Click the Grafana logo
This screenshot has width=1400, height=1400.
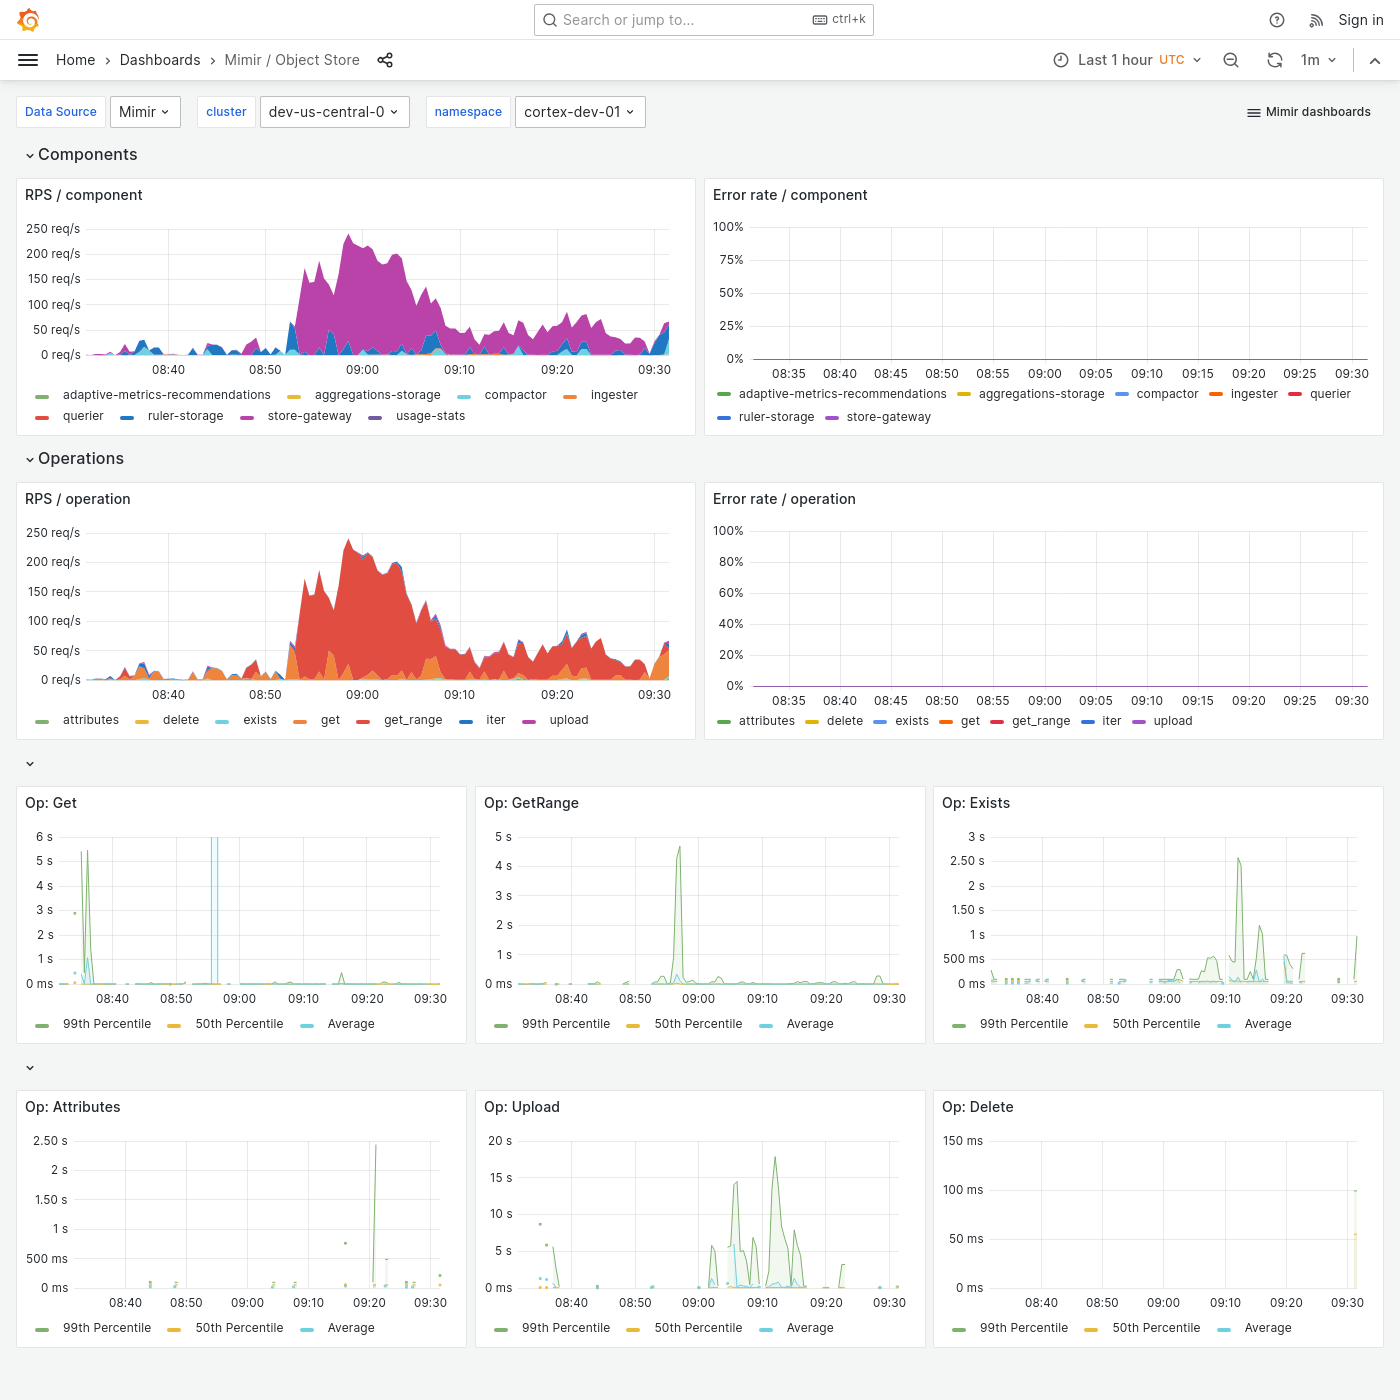[28, 19]
